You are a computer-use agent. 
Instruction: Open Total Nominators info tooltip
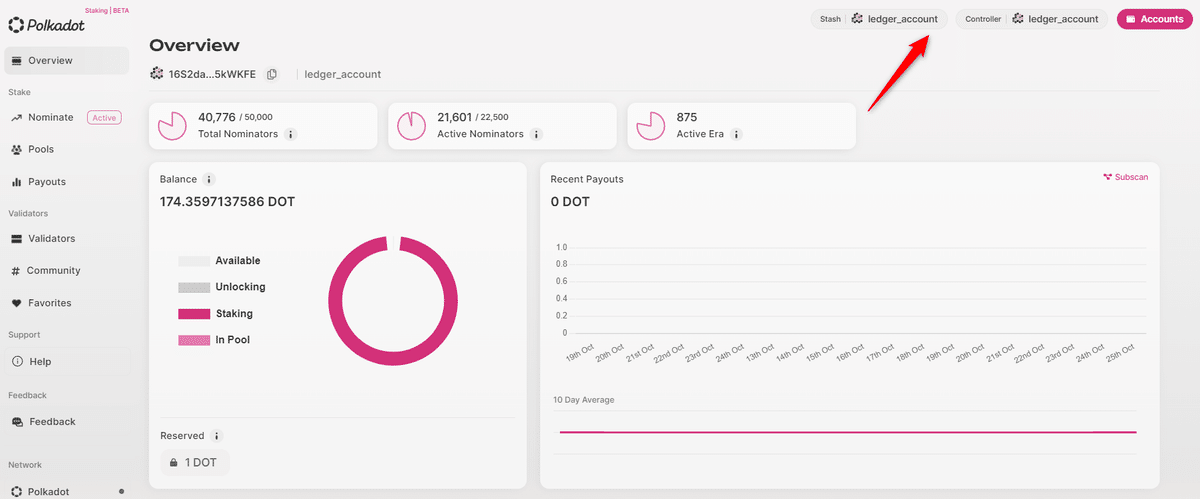click(x=291, y=134)
